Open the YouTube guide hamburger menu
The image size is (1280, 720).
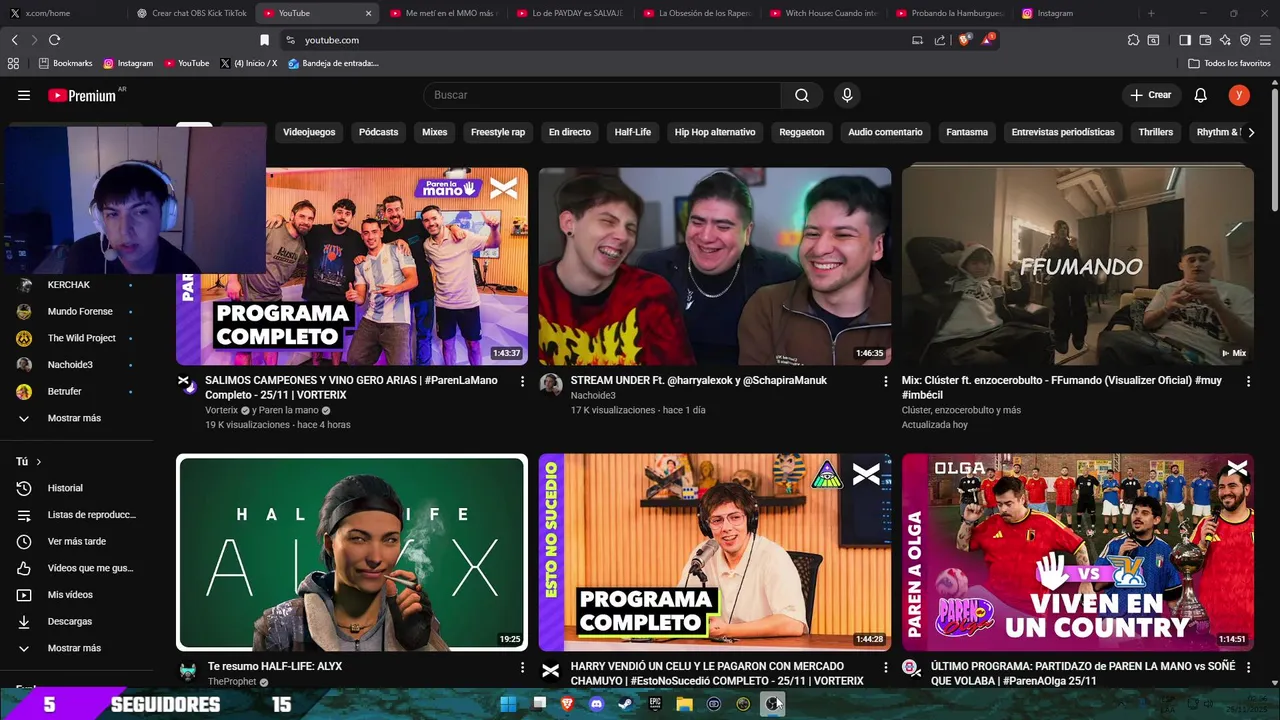[x=24, y=95]
